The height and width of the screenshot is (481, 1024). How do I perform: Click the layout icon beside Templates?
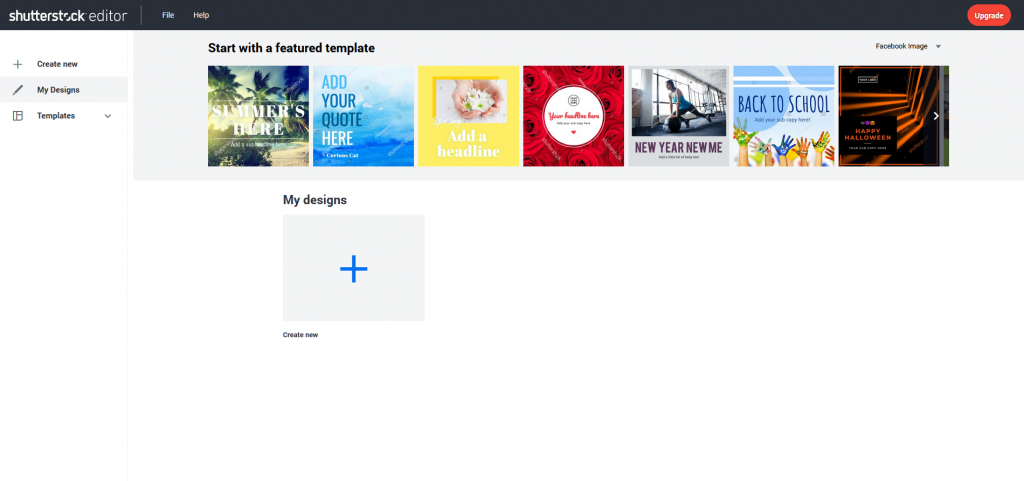18,116
